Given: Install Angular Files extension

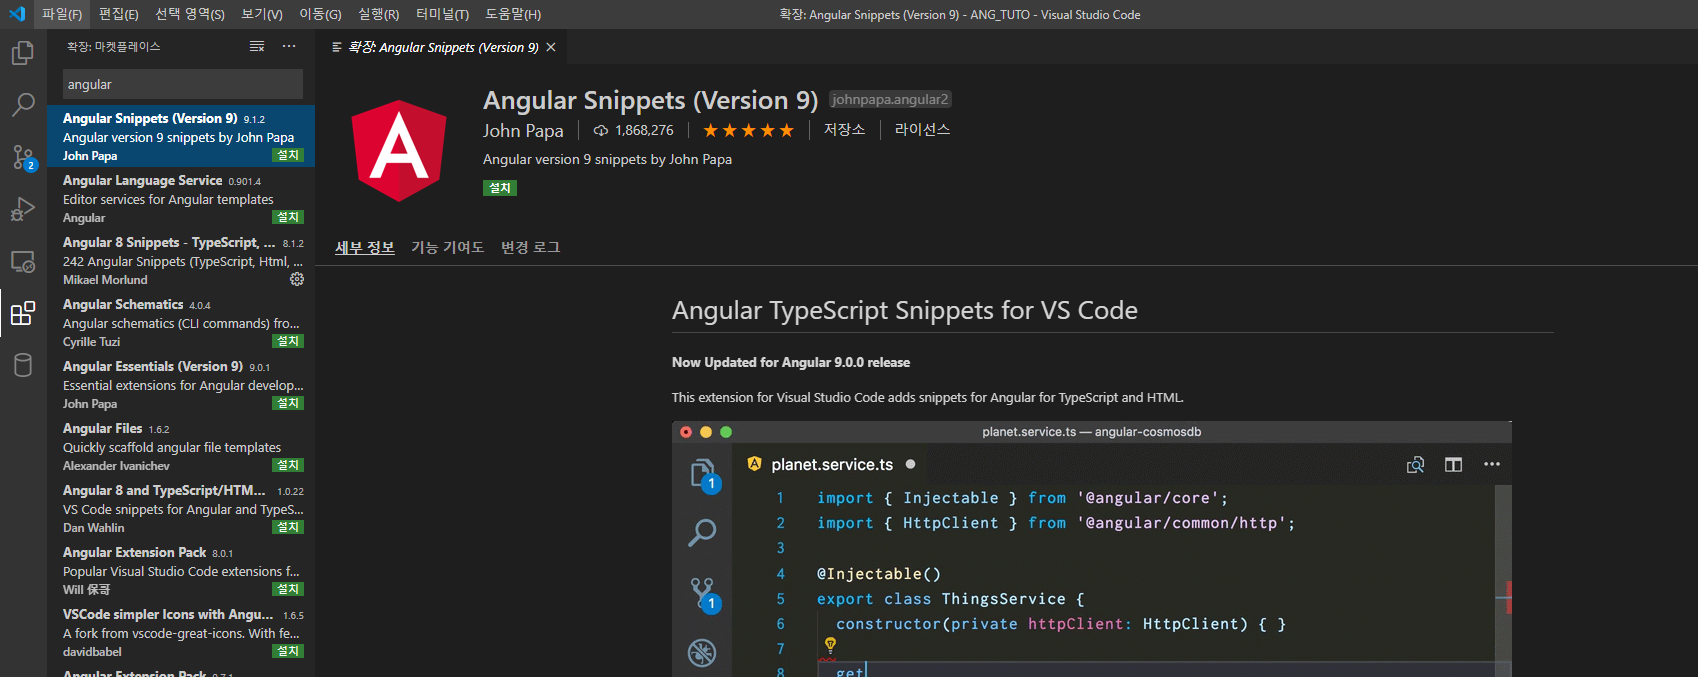Looking at the screenshot, I should click(x=288, y=465).
